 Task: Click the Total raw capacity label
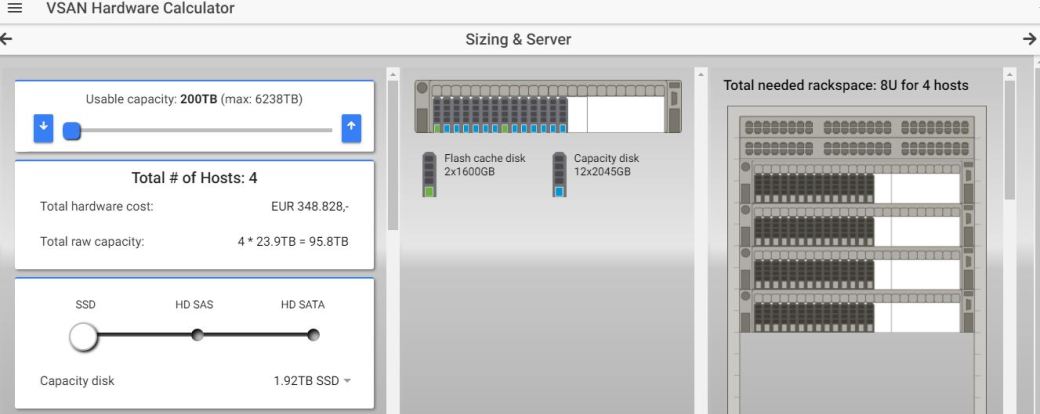[x=92, y=242]
